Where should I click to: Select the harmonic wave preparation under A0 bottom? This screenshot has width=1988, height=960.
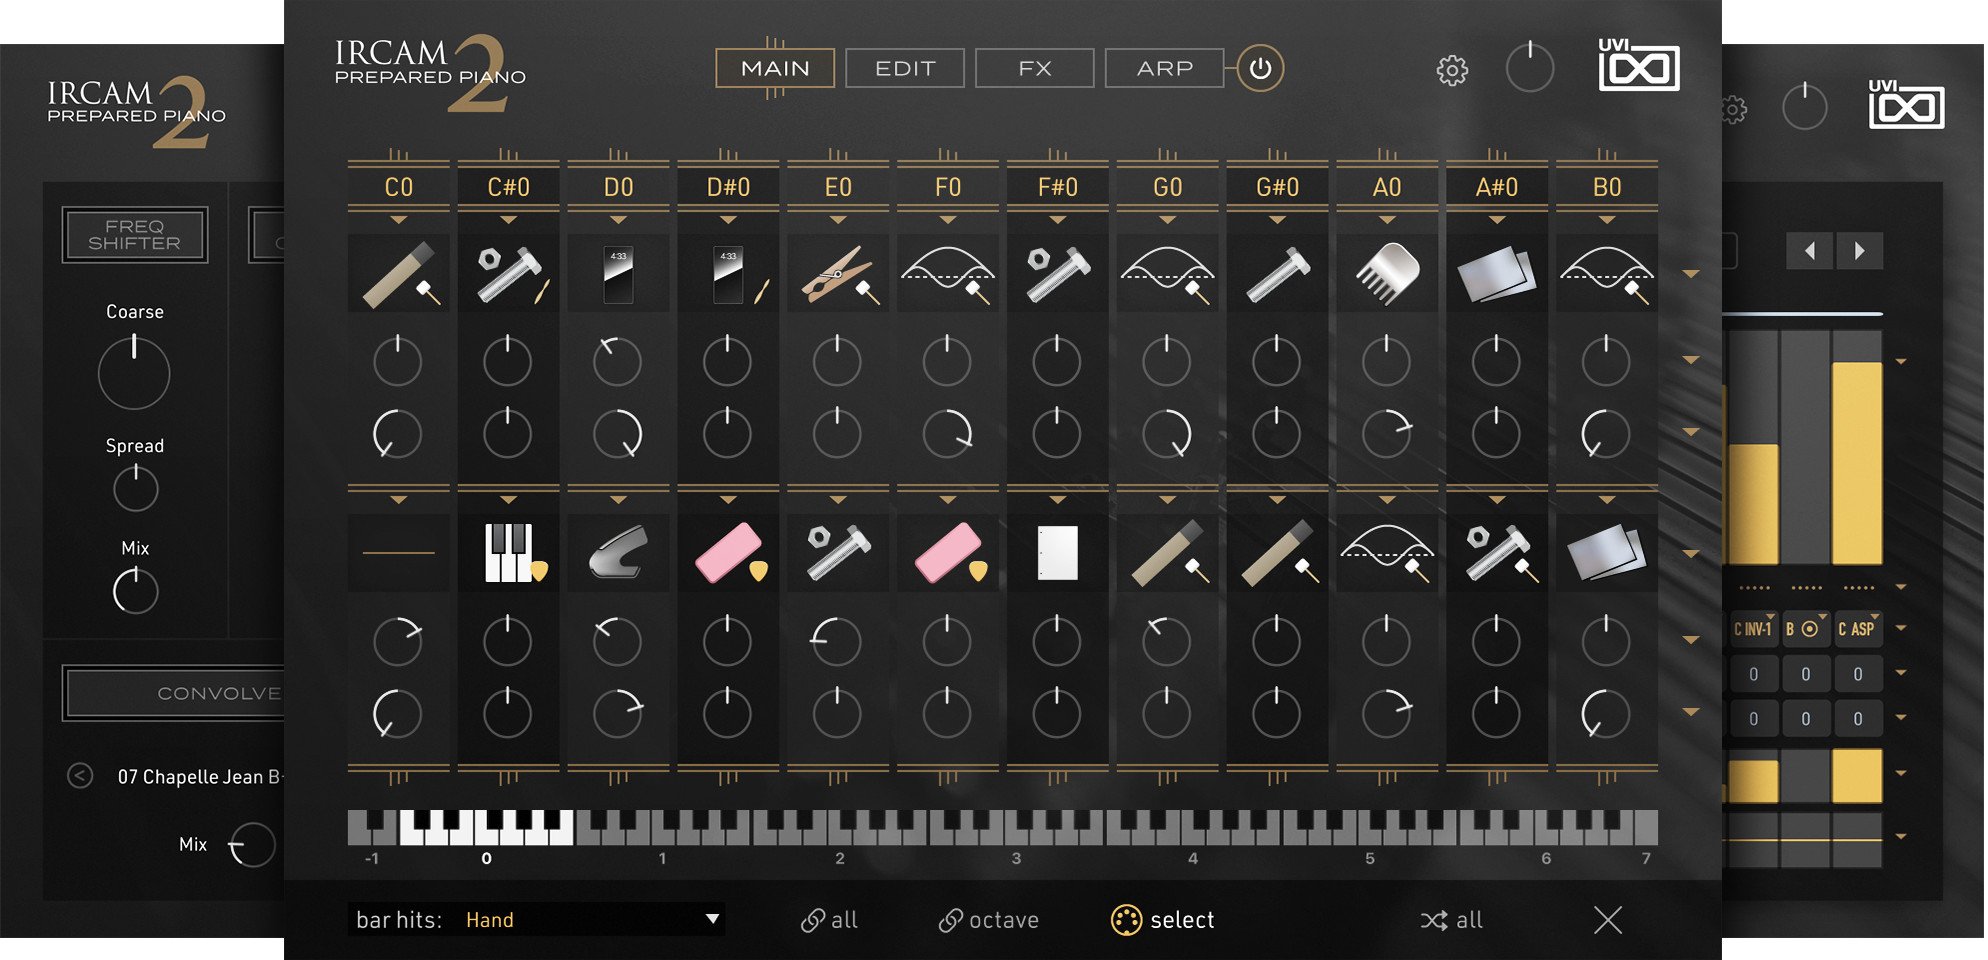point(1387,553)
